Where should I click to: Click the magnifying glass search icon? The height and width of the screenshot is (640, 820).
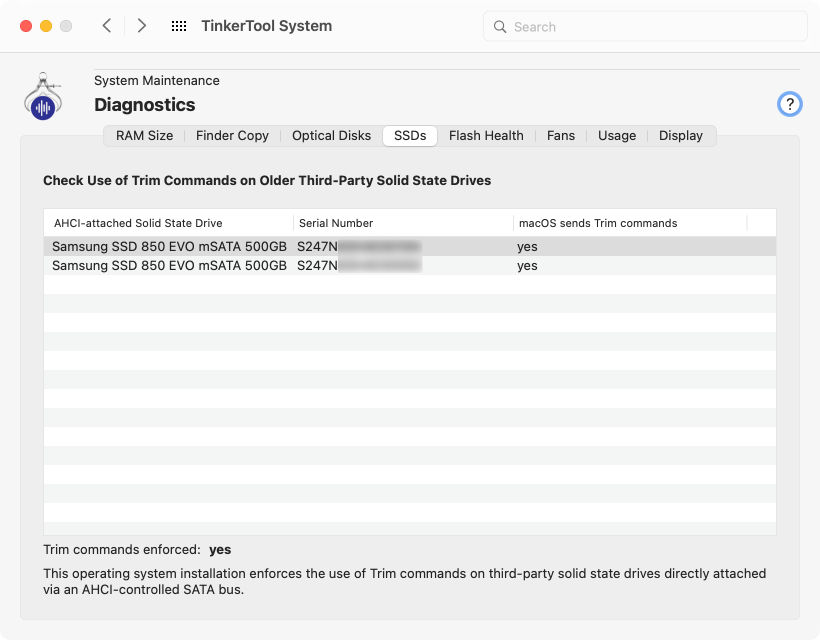tap(500, 27)
